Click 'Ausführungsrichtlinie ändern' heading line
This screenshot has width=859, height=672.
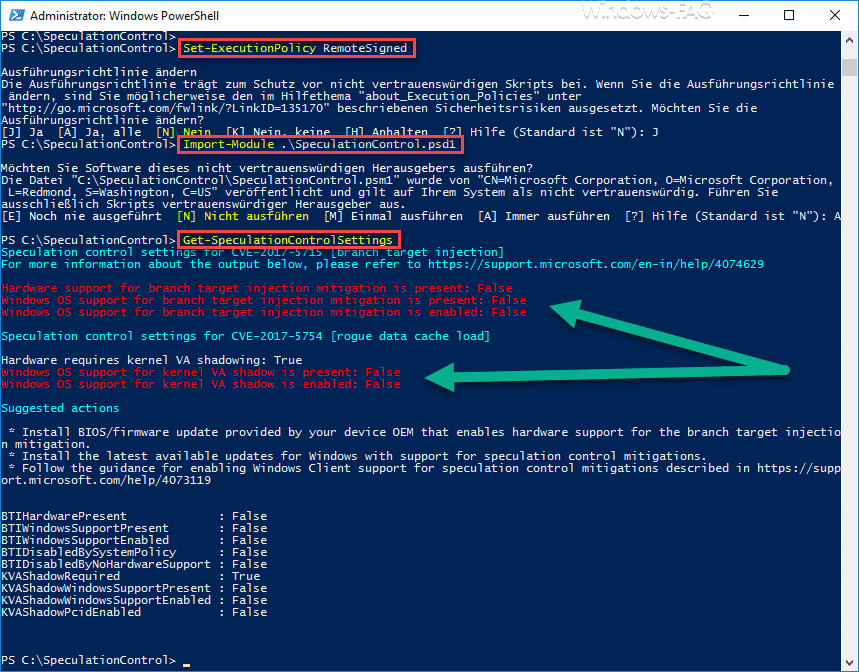pos(99,72)
